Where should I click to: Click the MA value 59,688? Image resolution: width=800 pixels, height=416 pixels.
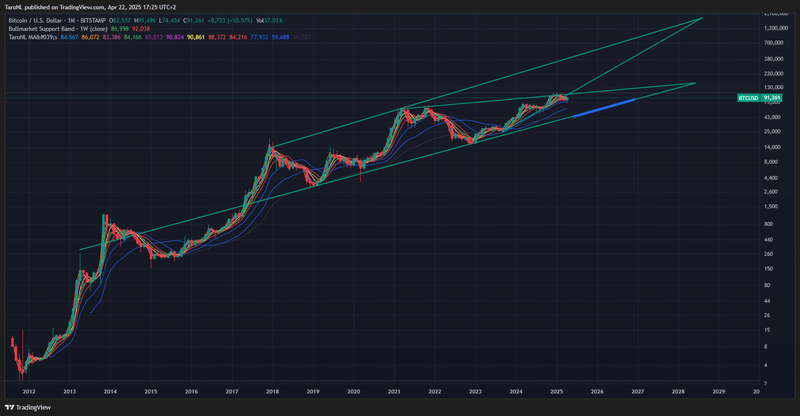coord(280,37)
